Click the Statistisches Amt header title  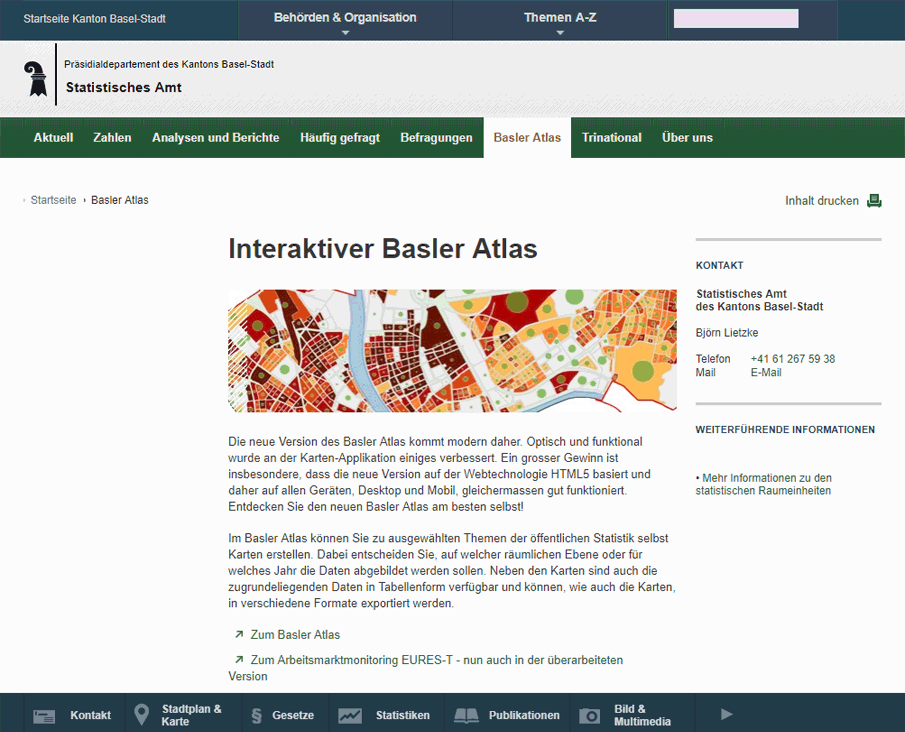124,87
